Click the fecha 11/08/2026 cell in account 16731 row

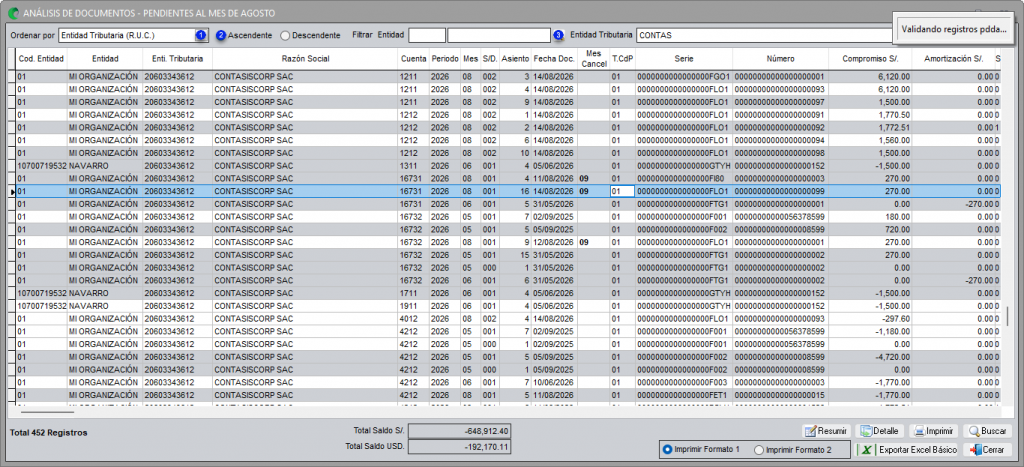tap(554, 178)
